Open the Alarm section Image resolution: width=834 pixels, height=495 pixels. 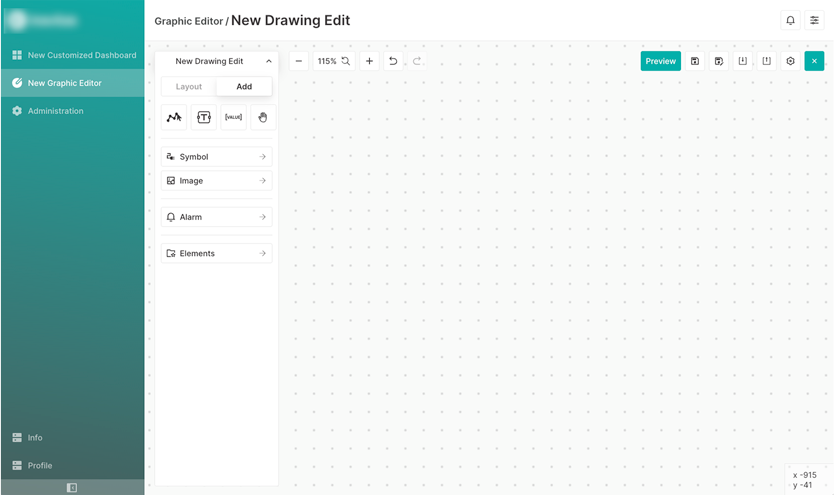217,217
